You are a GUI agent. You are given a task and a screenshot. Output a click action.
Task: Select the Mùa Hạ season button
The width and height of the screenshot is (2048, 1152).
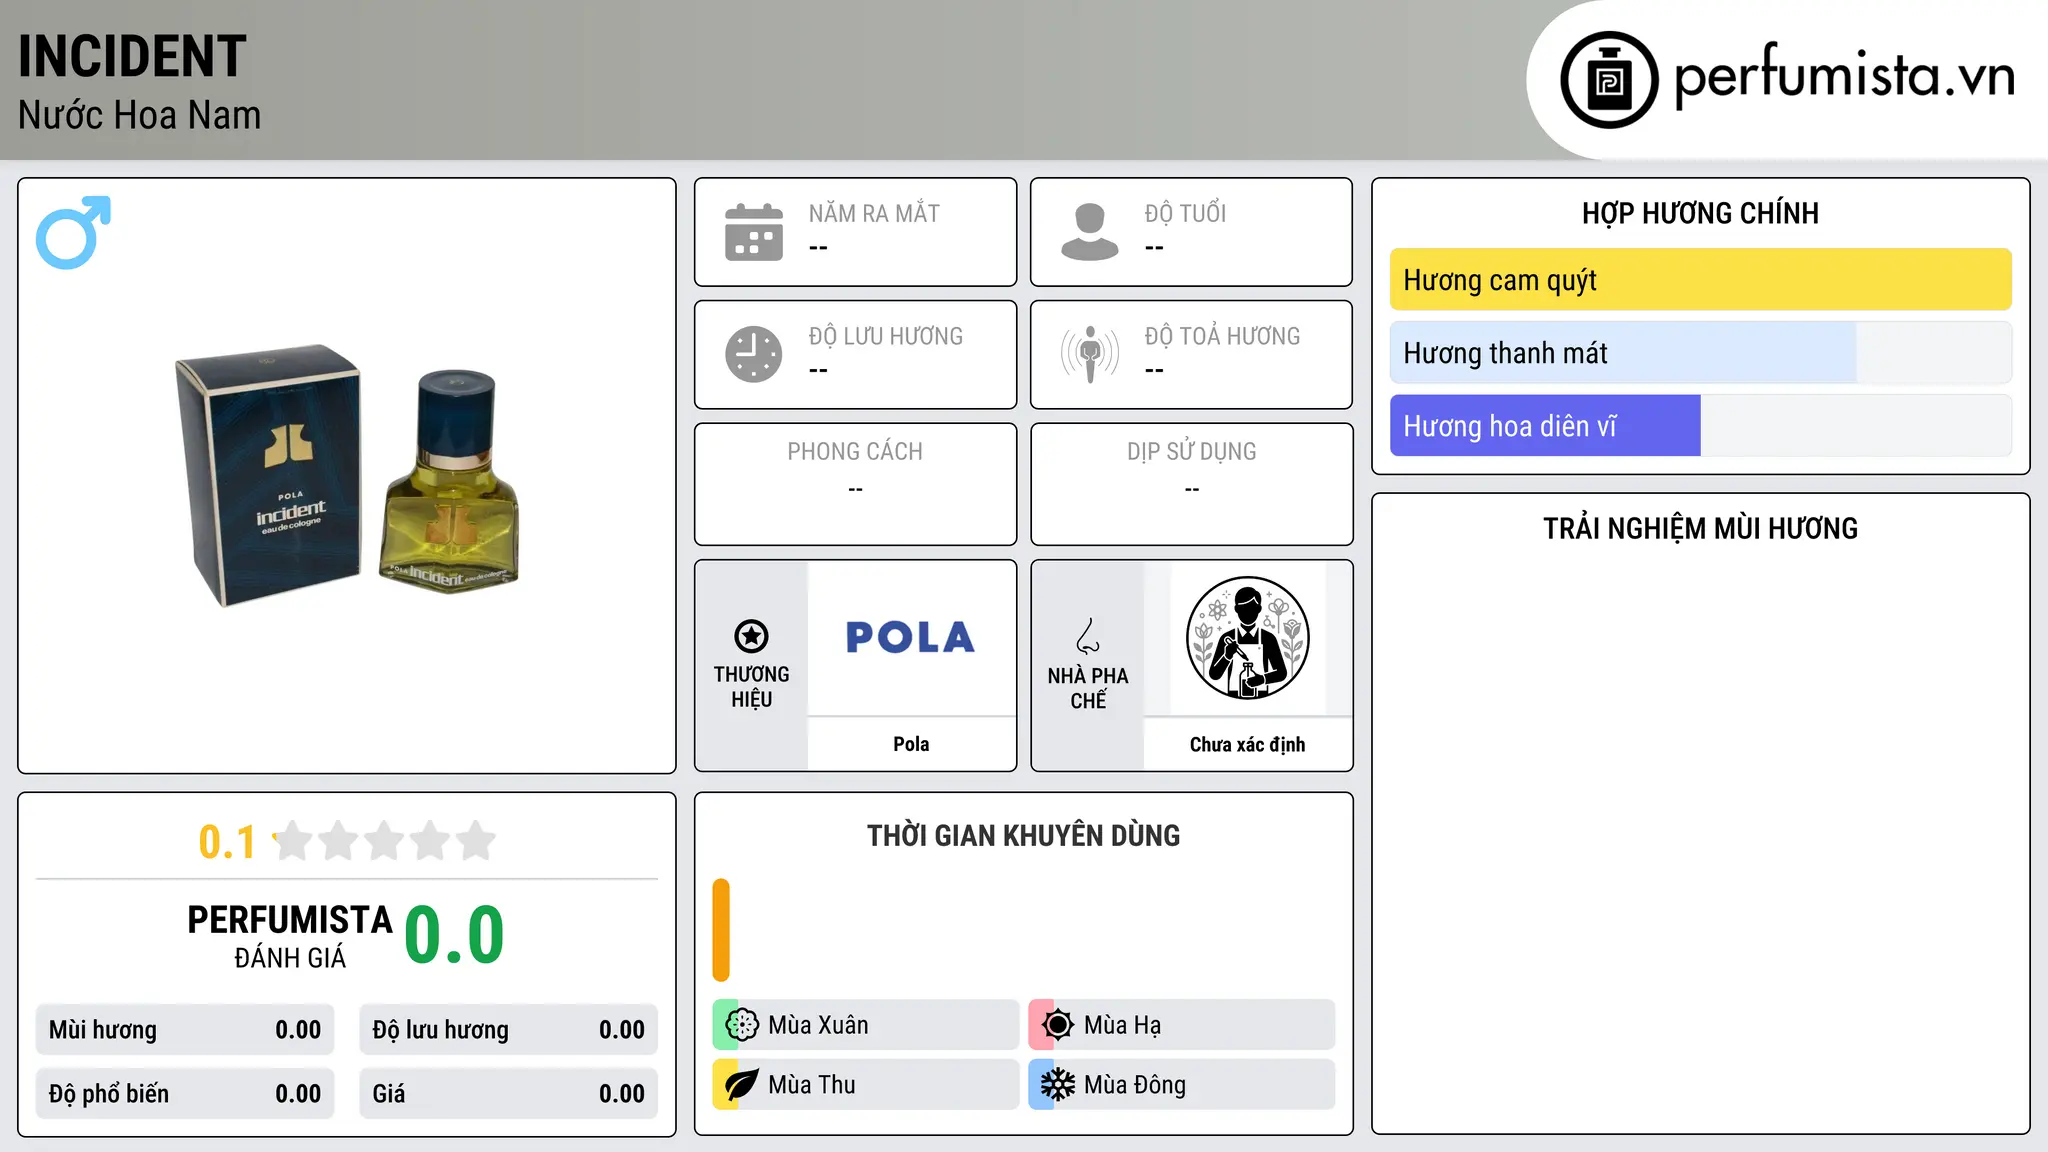(x=1182, y=1025)
